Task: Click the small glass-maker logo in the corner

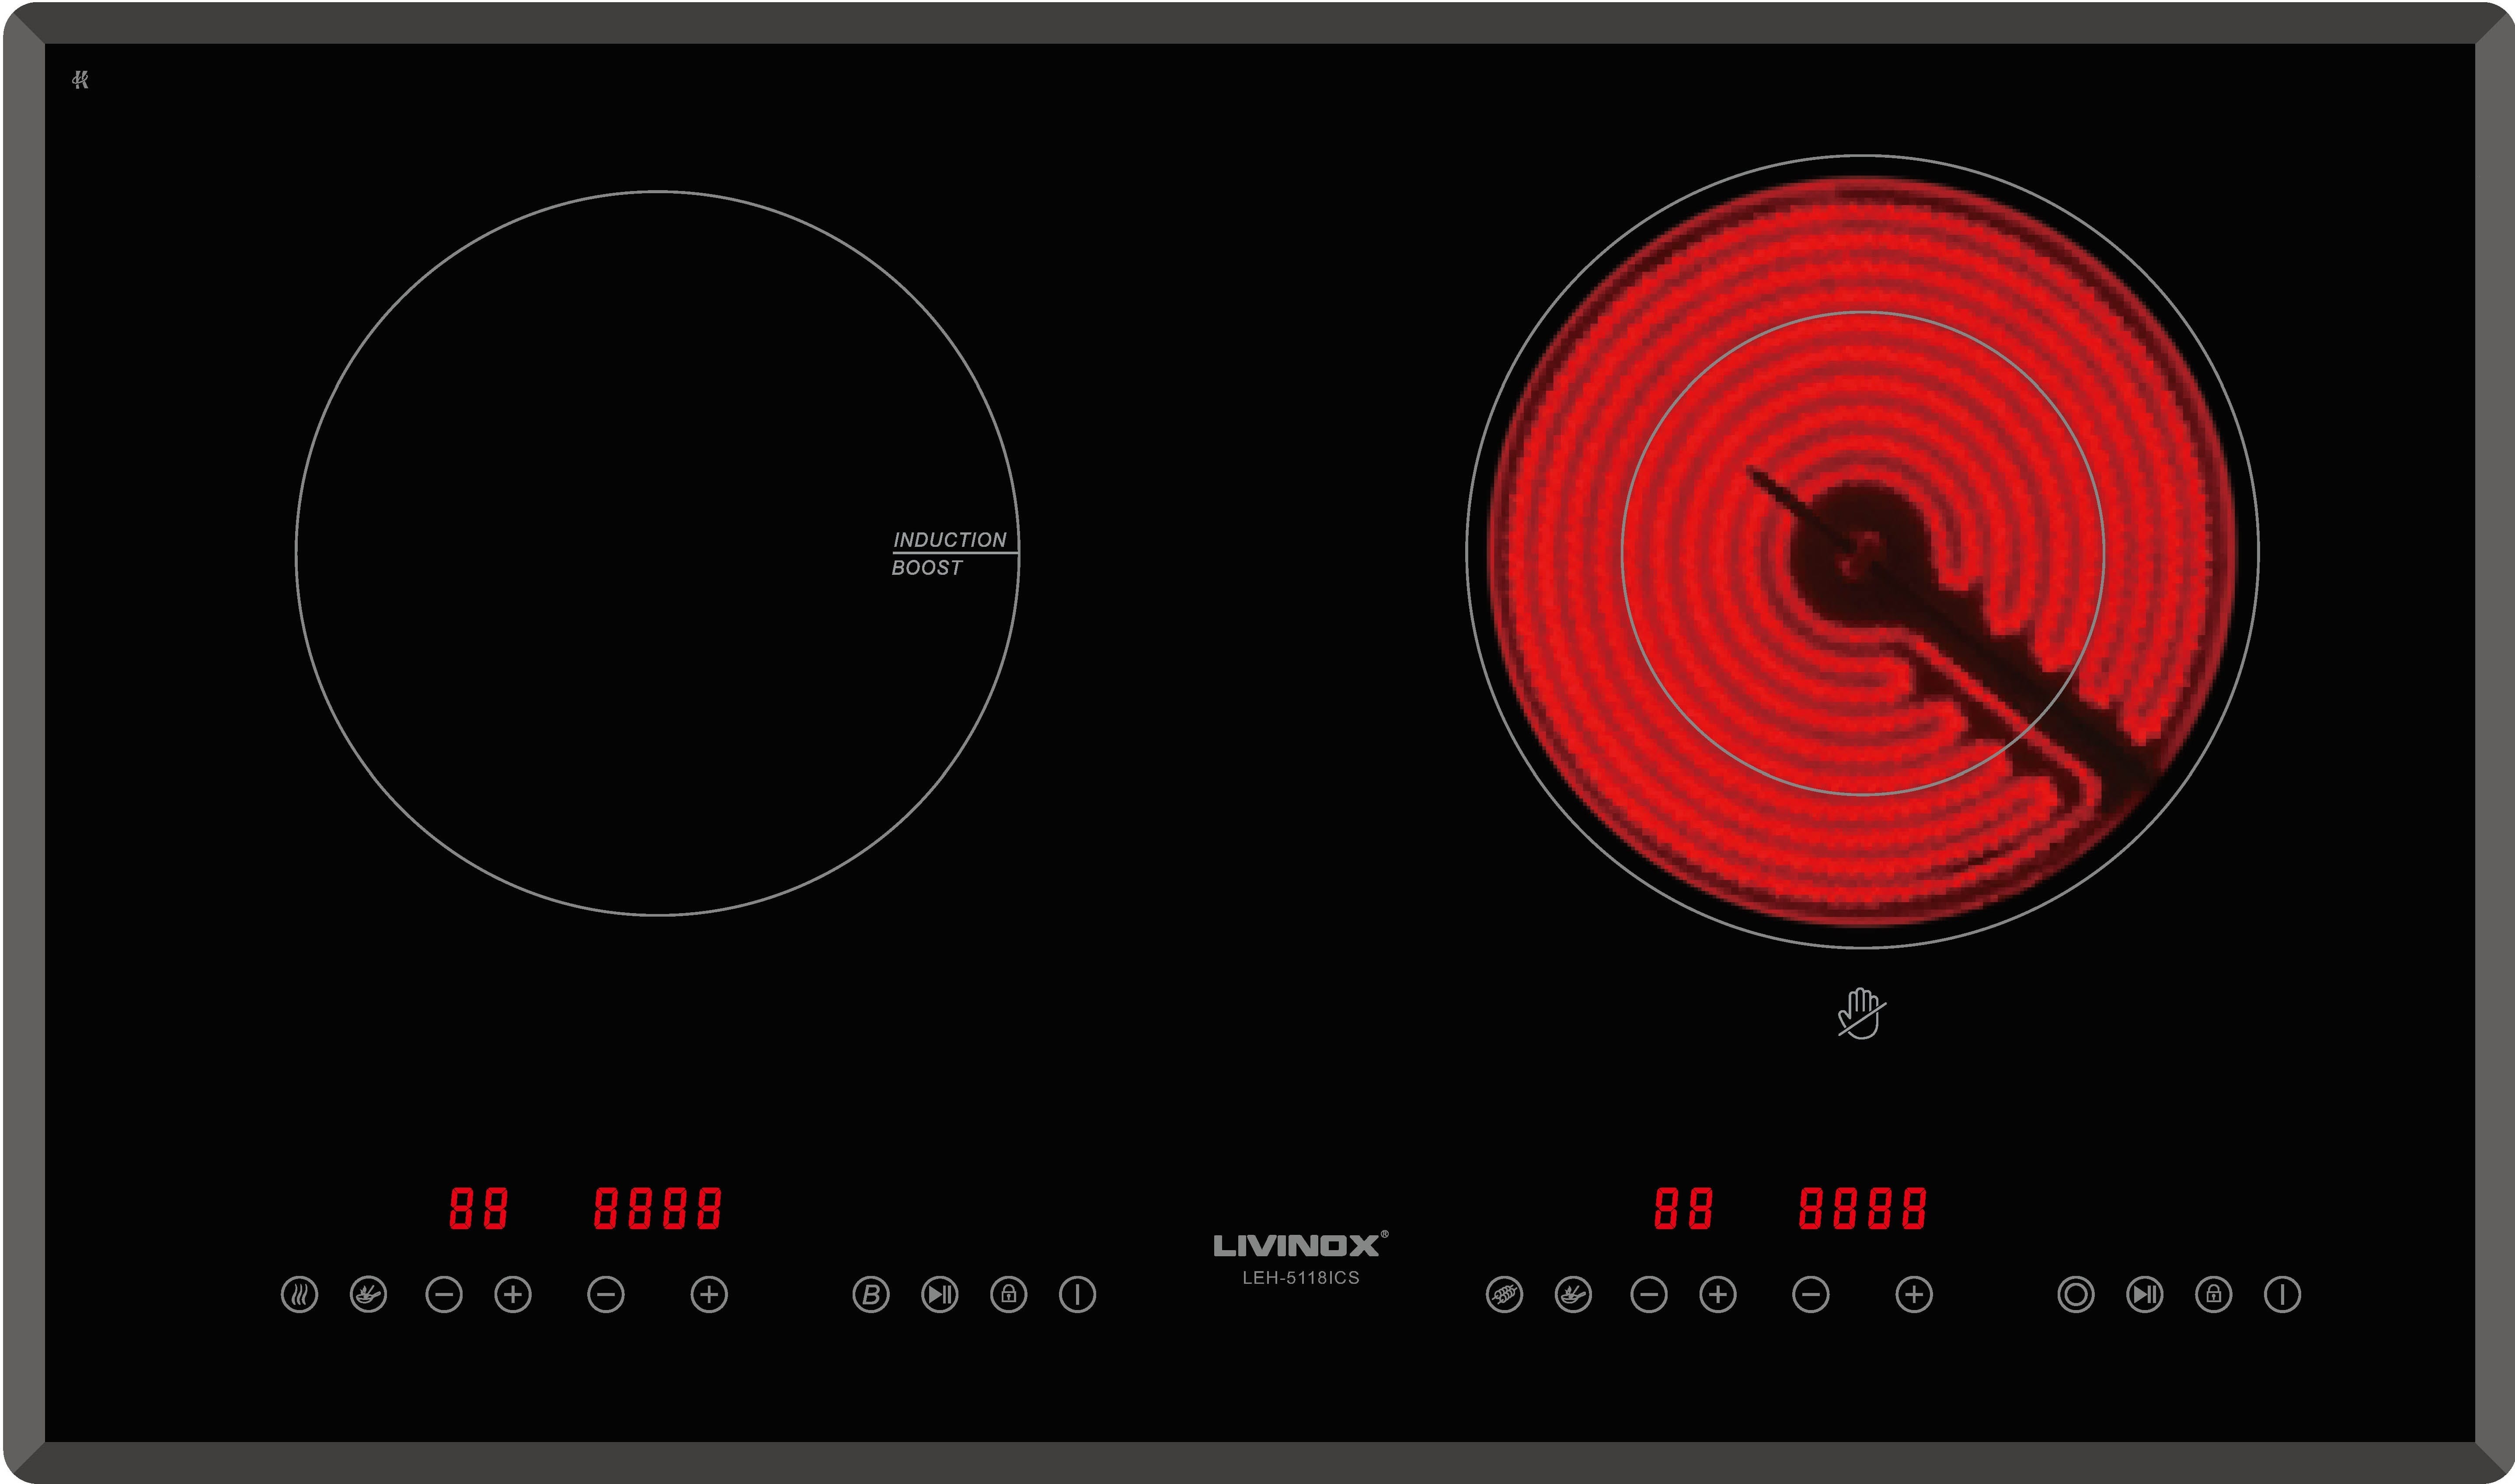Action: point(81,80)
